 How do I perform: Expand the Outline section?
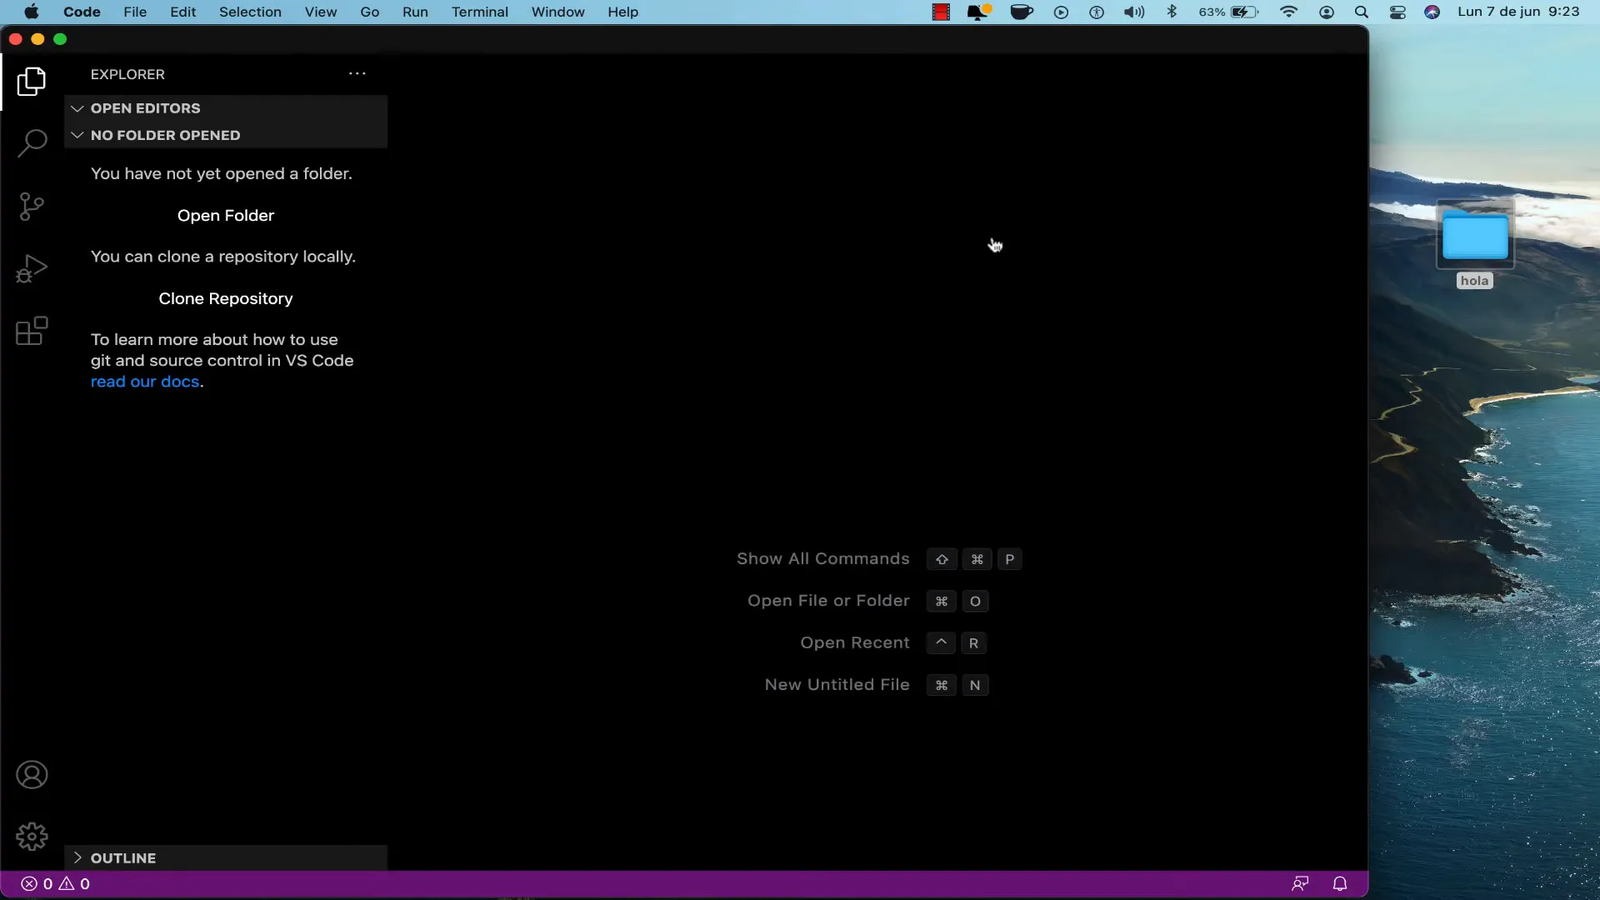[x=226, y=858]
